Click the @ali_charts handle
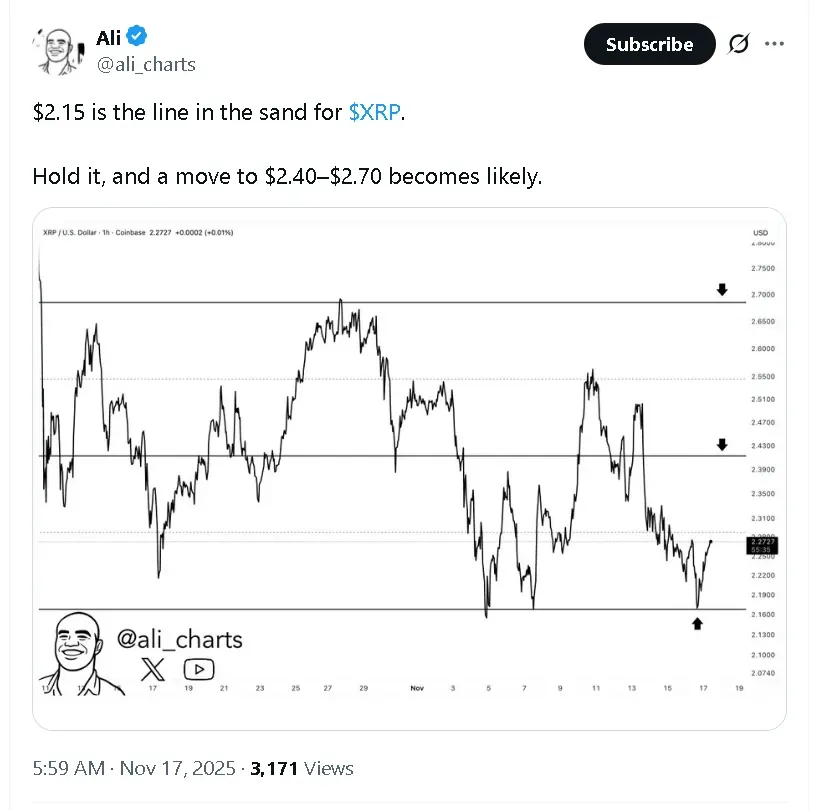The width and height of the screenshot is (819, 810). pos(146,64)
